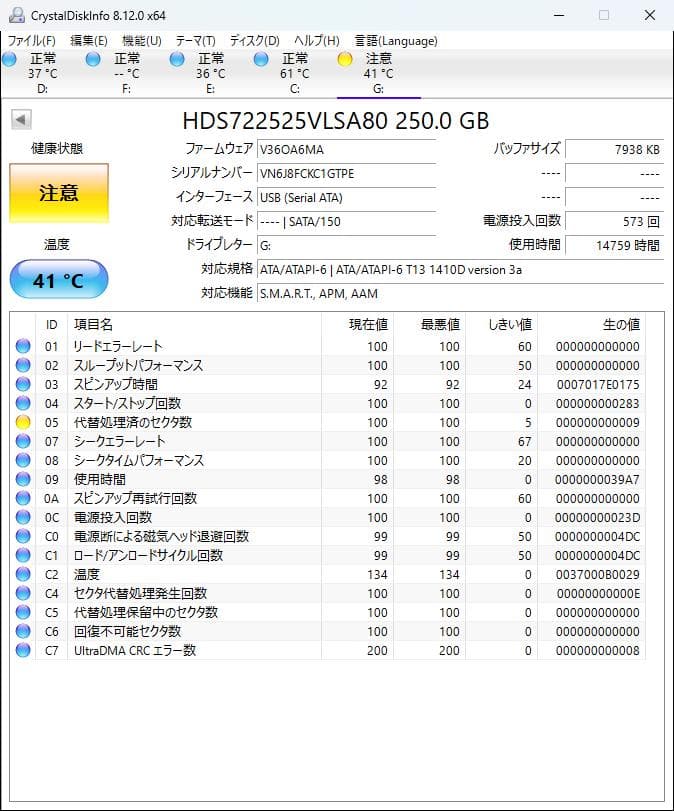Open the ディスク(D) menu
The height and width of the screenshot is (811, 674).
(x=254, y=41)
